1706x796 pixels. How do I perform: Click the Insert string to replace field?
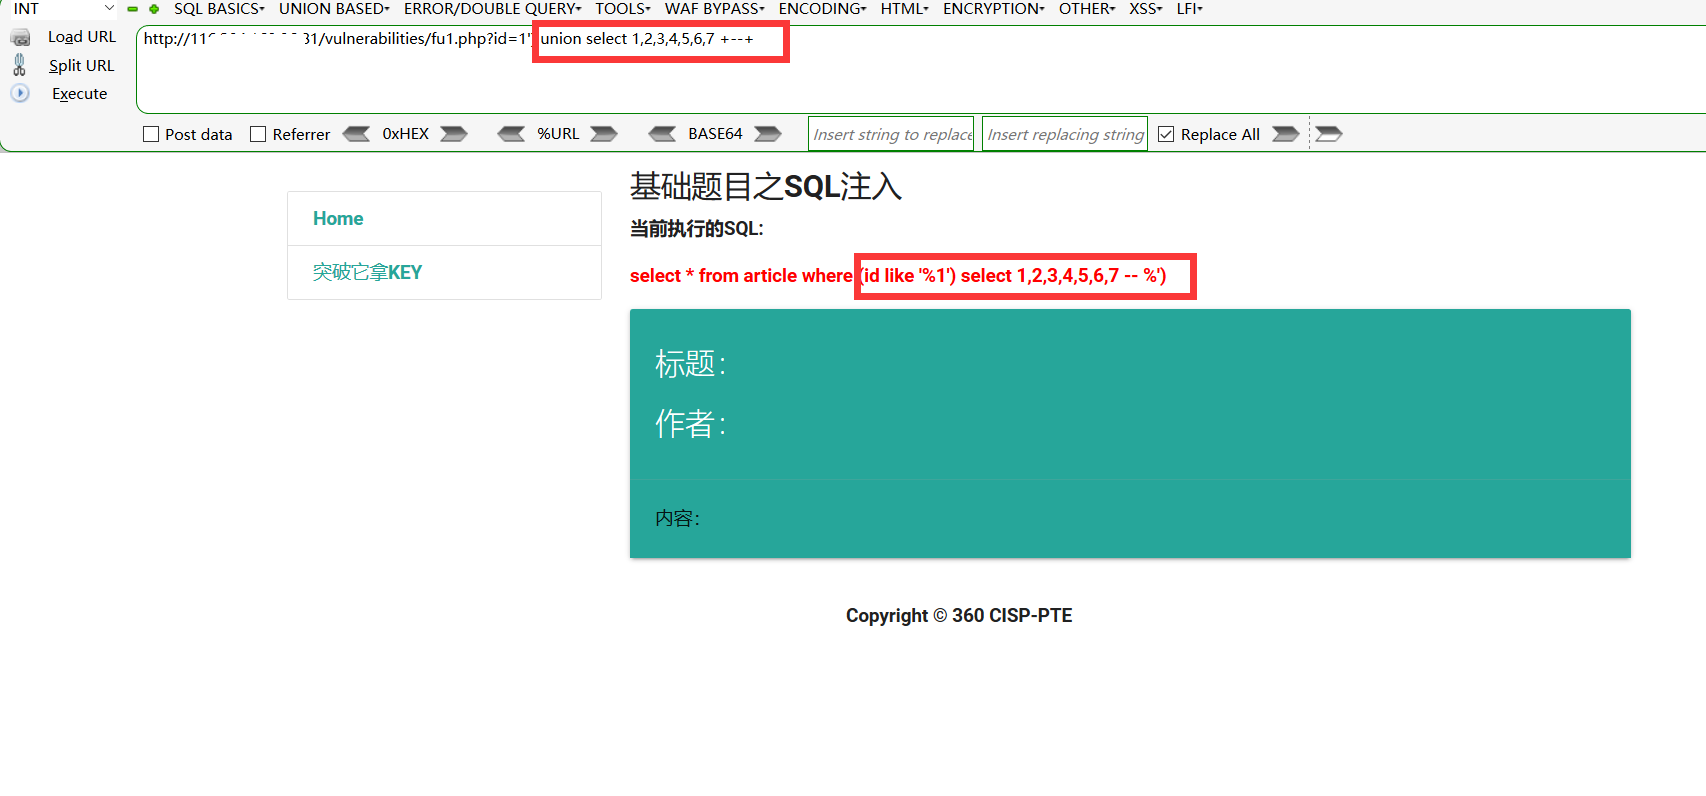click(891, 134)
